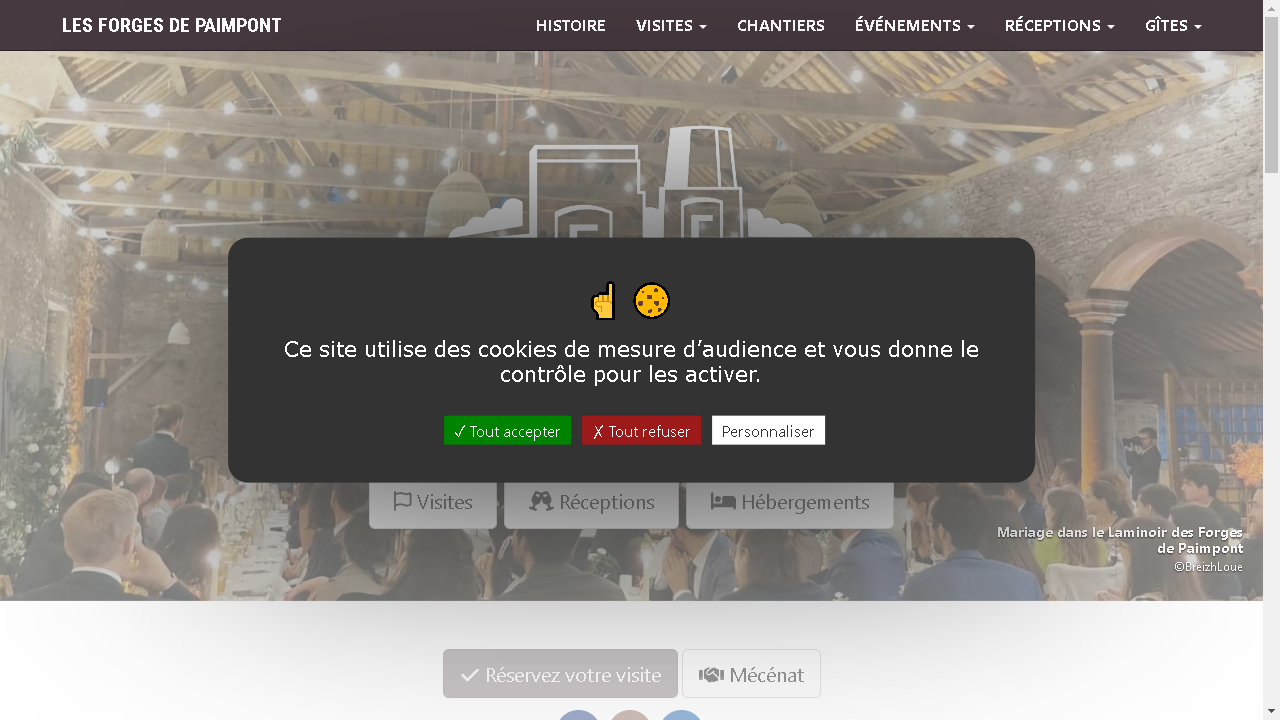This screenshot has width=1280, height=720.
Task: Click the bed icon on the Hébergements button
Action: 723,501
